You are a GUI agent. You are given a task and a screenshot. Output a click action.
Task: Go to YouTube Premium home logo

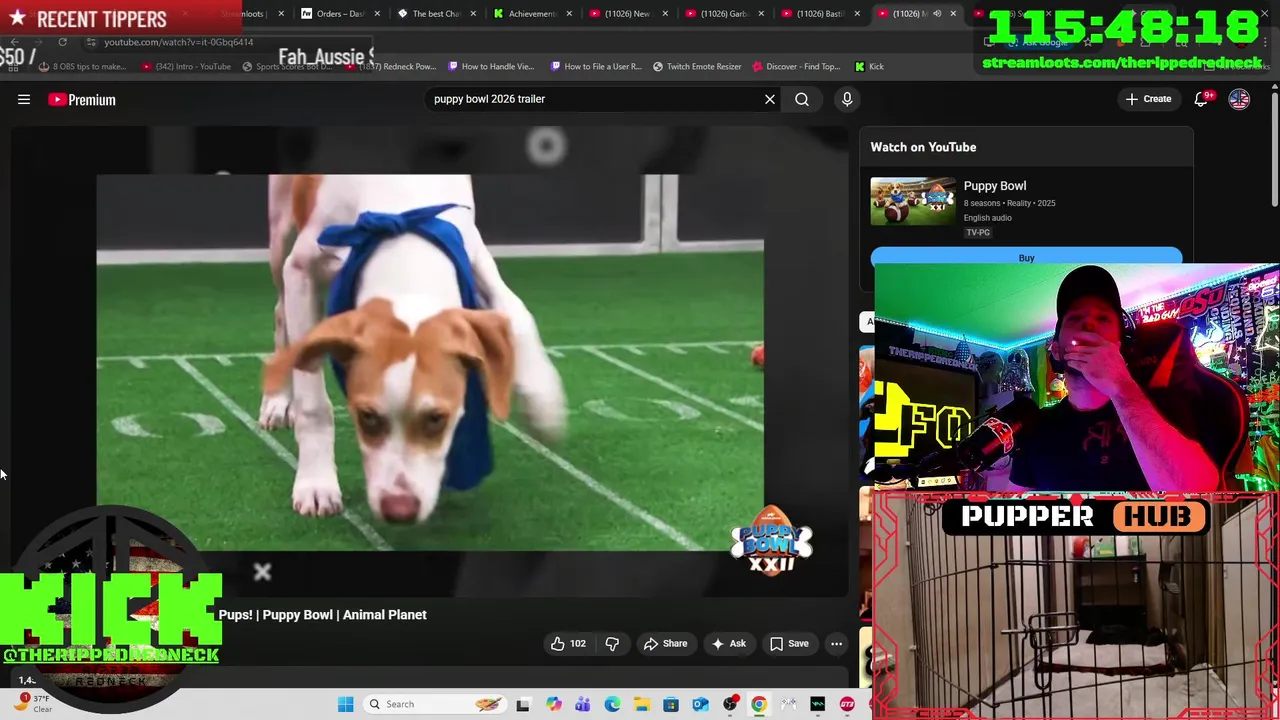[82, 99]
